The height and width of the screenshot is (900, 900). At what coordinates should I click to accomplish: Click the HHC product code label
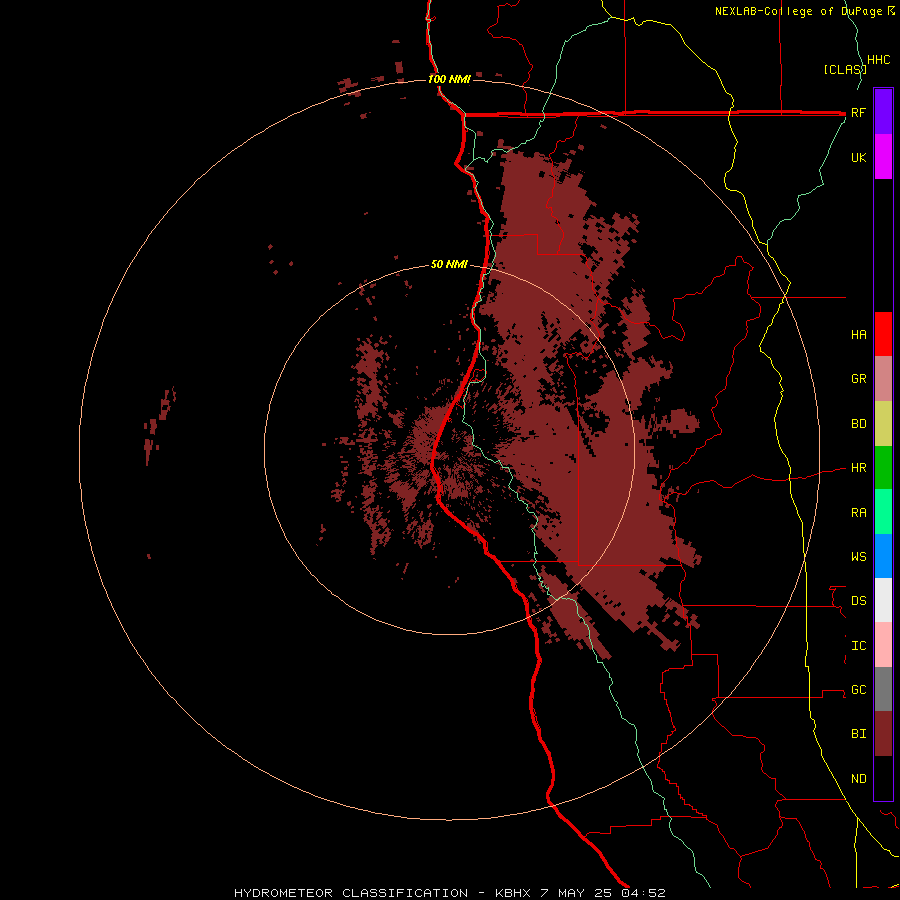[878, 60]
